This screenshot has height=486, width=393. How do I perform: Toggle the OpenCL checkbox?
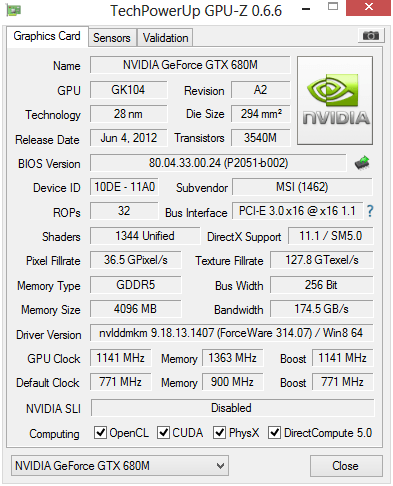[100, 432]
